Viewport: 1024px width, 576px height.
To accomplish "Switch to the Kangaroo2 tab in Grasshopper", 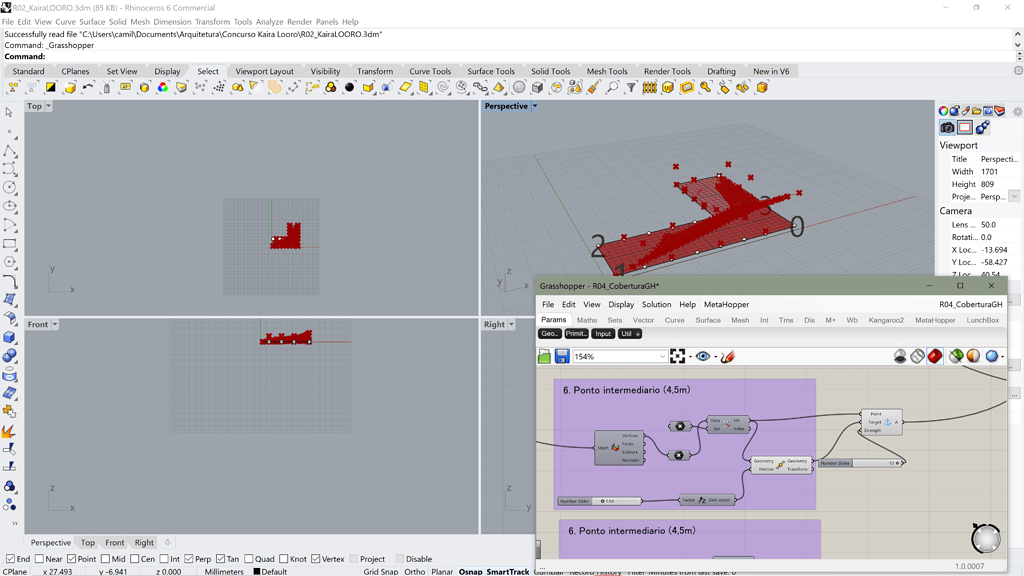I will coord(886,320).
